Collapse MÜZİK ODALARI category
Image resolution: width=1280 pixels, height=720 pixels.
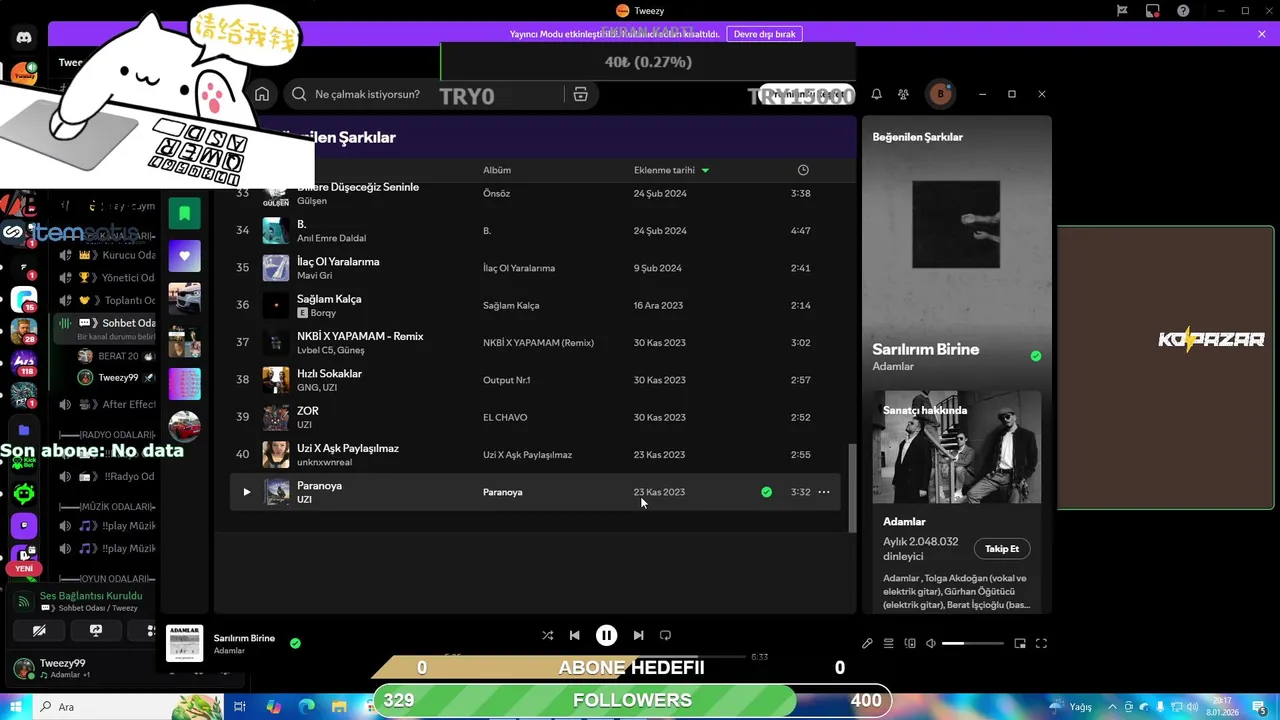pos(107,507)
